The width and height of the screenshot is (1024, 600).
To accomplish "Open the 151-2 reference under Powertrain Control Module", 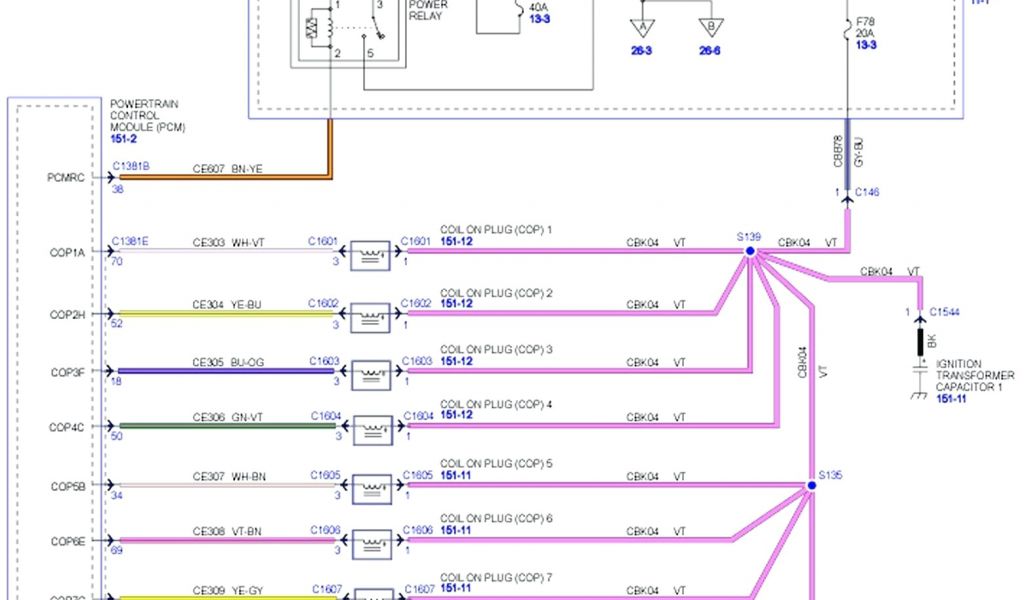I will pyautogui.click(x=125, y=139).
